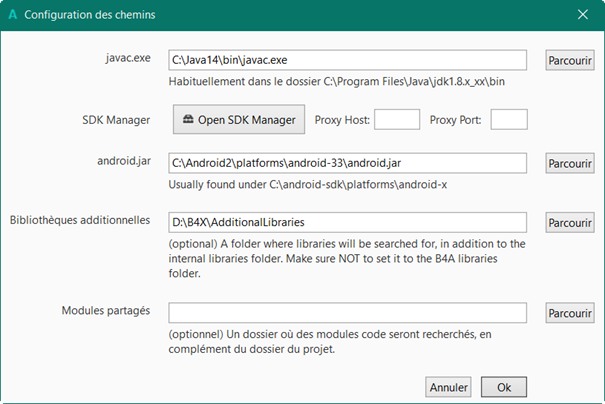Click the Bibliothèques additionnelles folder field
Screen dimensions: 605x404
[348, 222]
